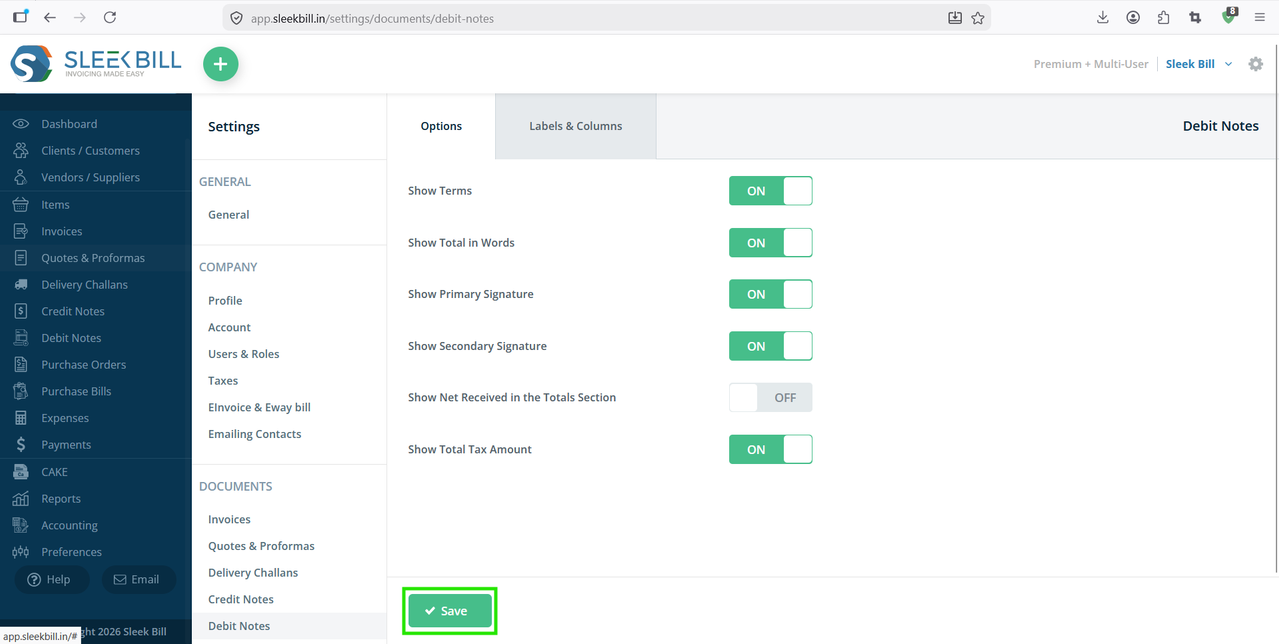Click Premium + Multi-User plan link
This screenshot has height=644, width=1279.
[1091, 64]
